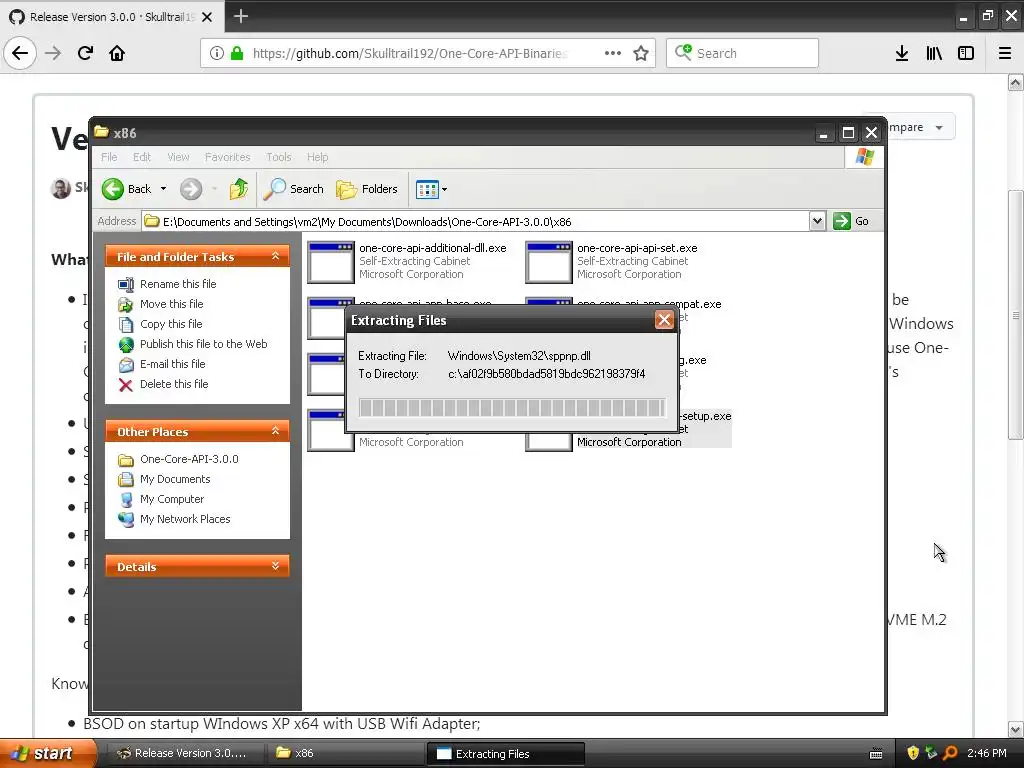Open Firefox library icon

tap(934, 53)
